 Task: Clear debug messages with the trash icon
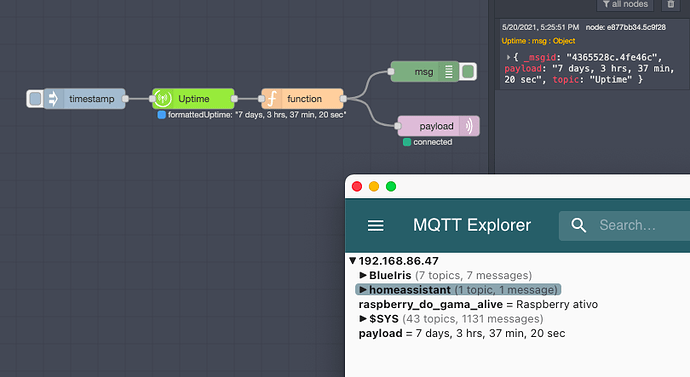click(x=671, y=4)
